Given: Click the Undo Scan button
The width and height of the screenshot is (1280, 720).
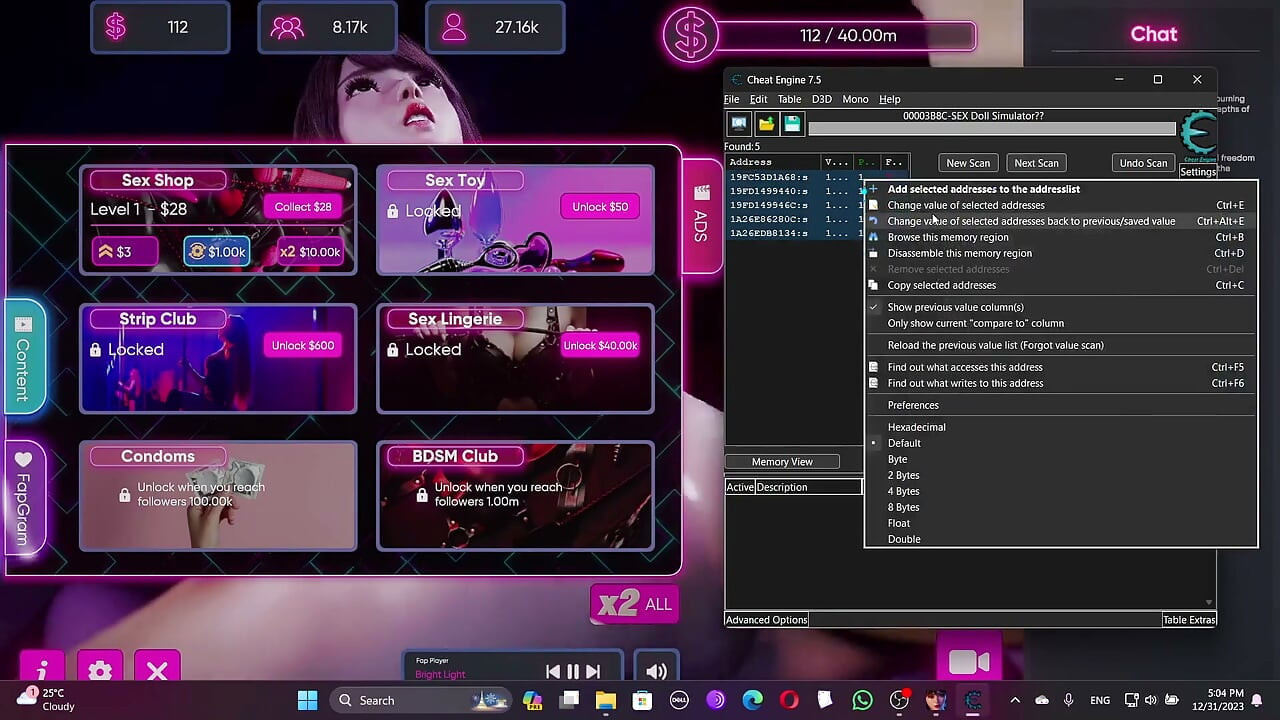Looking at the screenshot, I should [x=1143, y=163].
